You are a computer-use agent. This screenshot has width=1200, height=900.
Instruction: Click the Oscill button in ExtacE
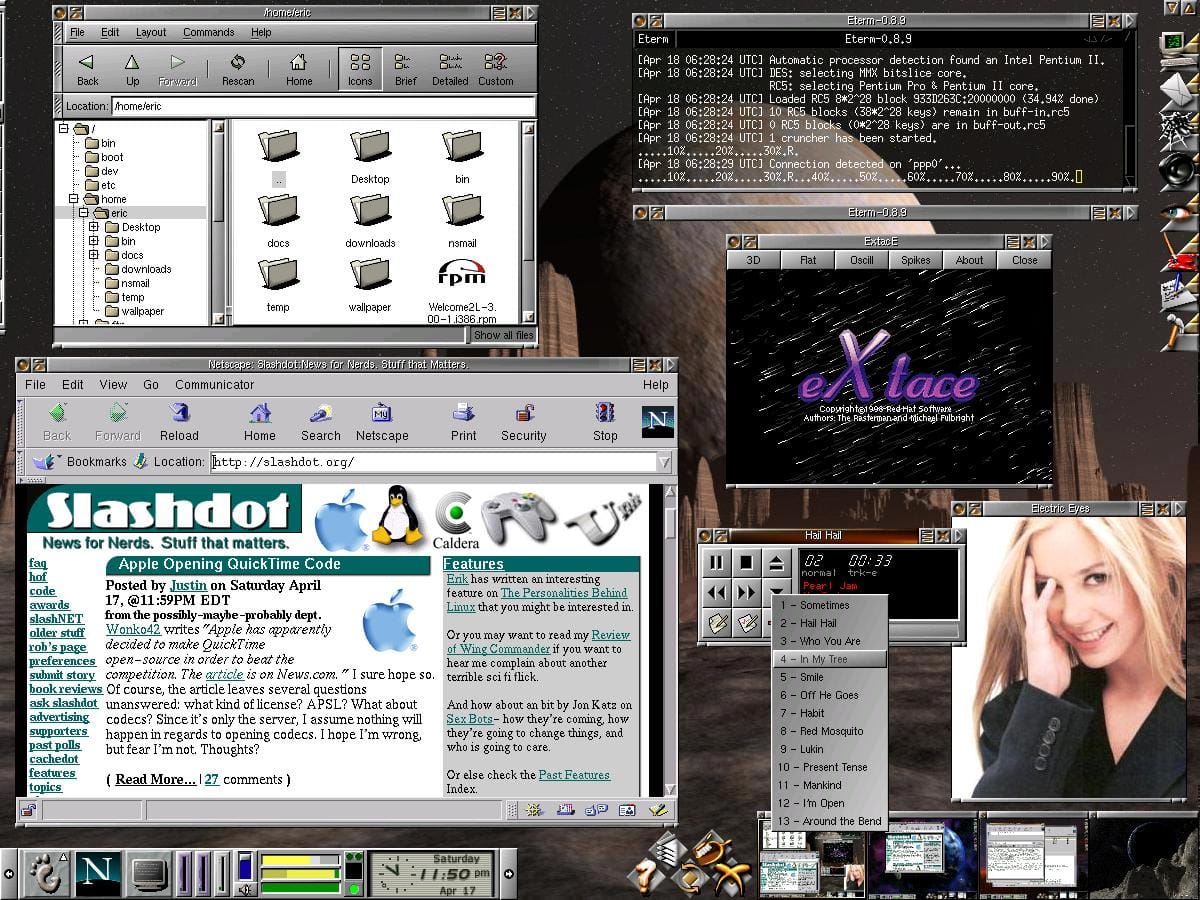point(862,260)
